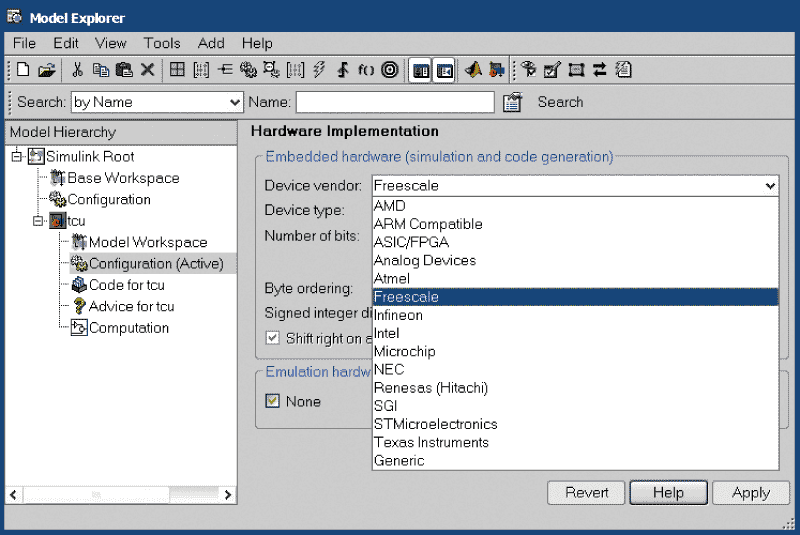The height and width of the screenshot is (535, 800).
Task: Choose AMD from vendor list
Action: click(x=575, y=206)
